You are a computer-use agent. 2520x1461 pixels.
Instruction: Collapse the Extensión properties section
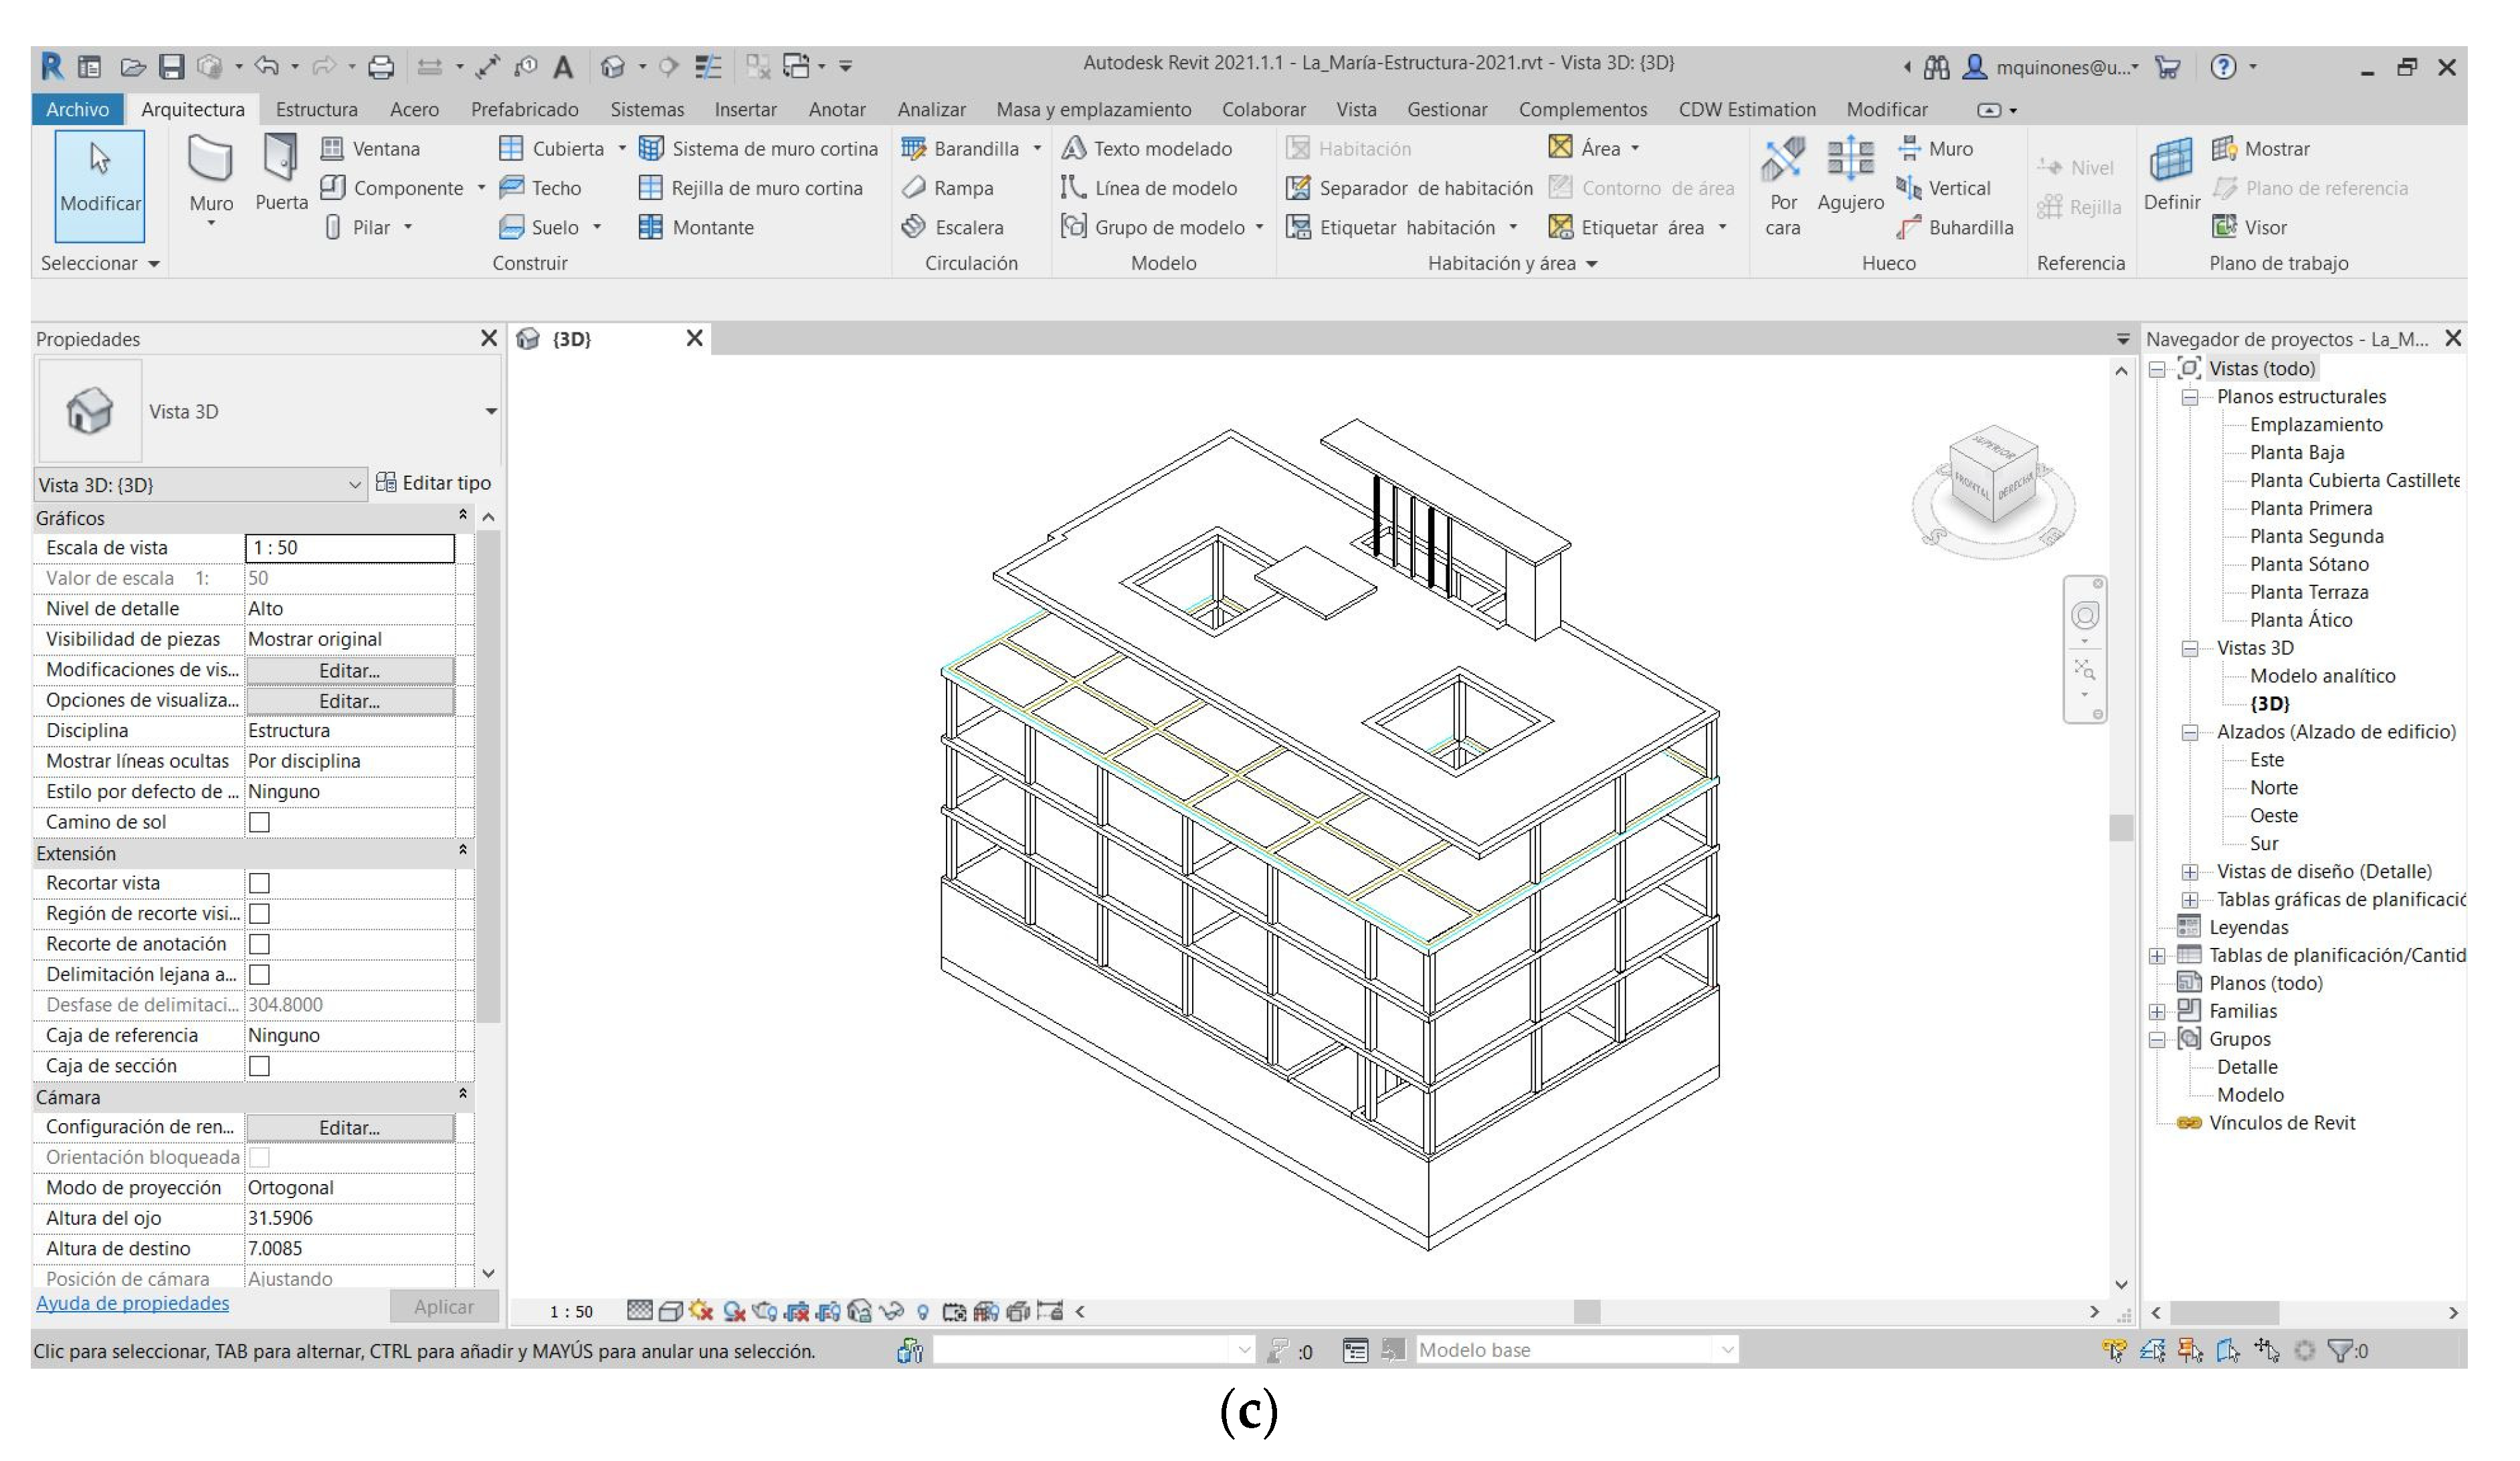pos(463,851)
